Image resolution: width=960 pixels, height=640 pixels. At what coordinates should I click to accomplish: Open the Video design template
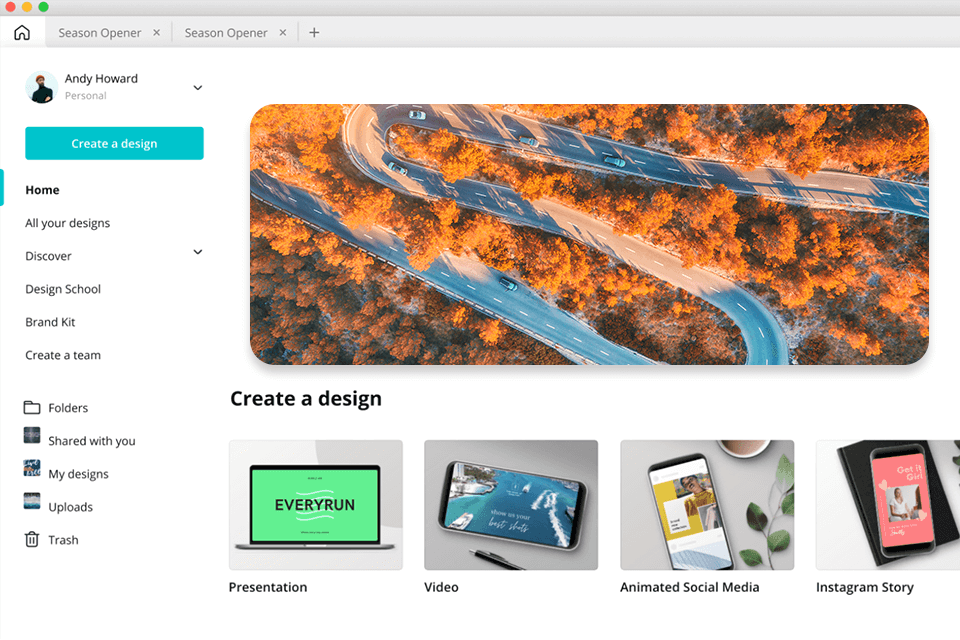[511, 505]
